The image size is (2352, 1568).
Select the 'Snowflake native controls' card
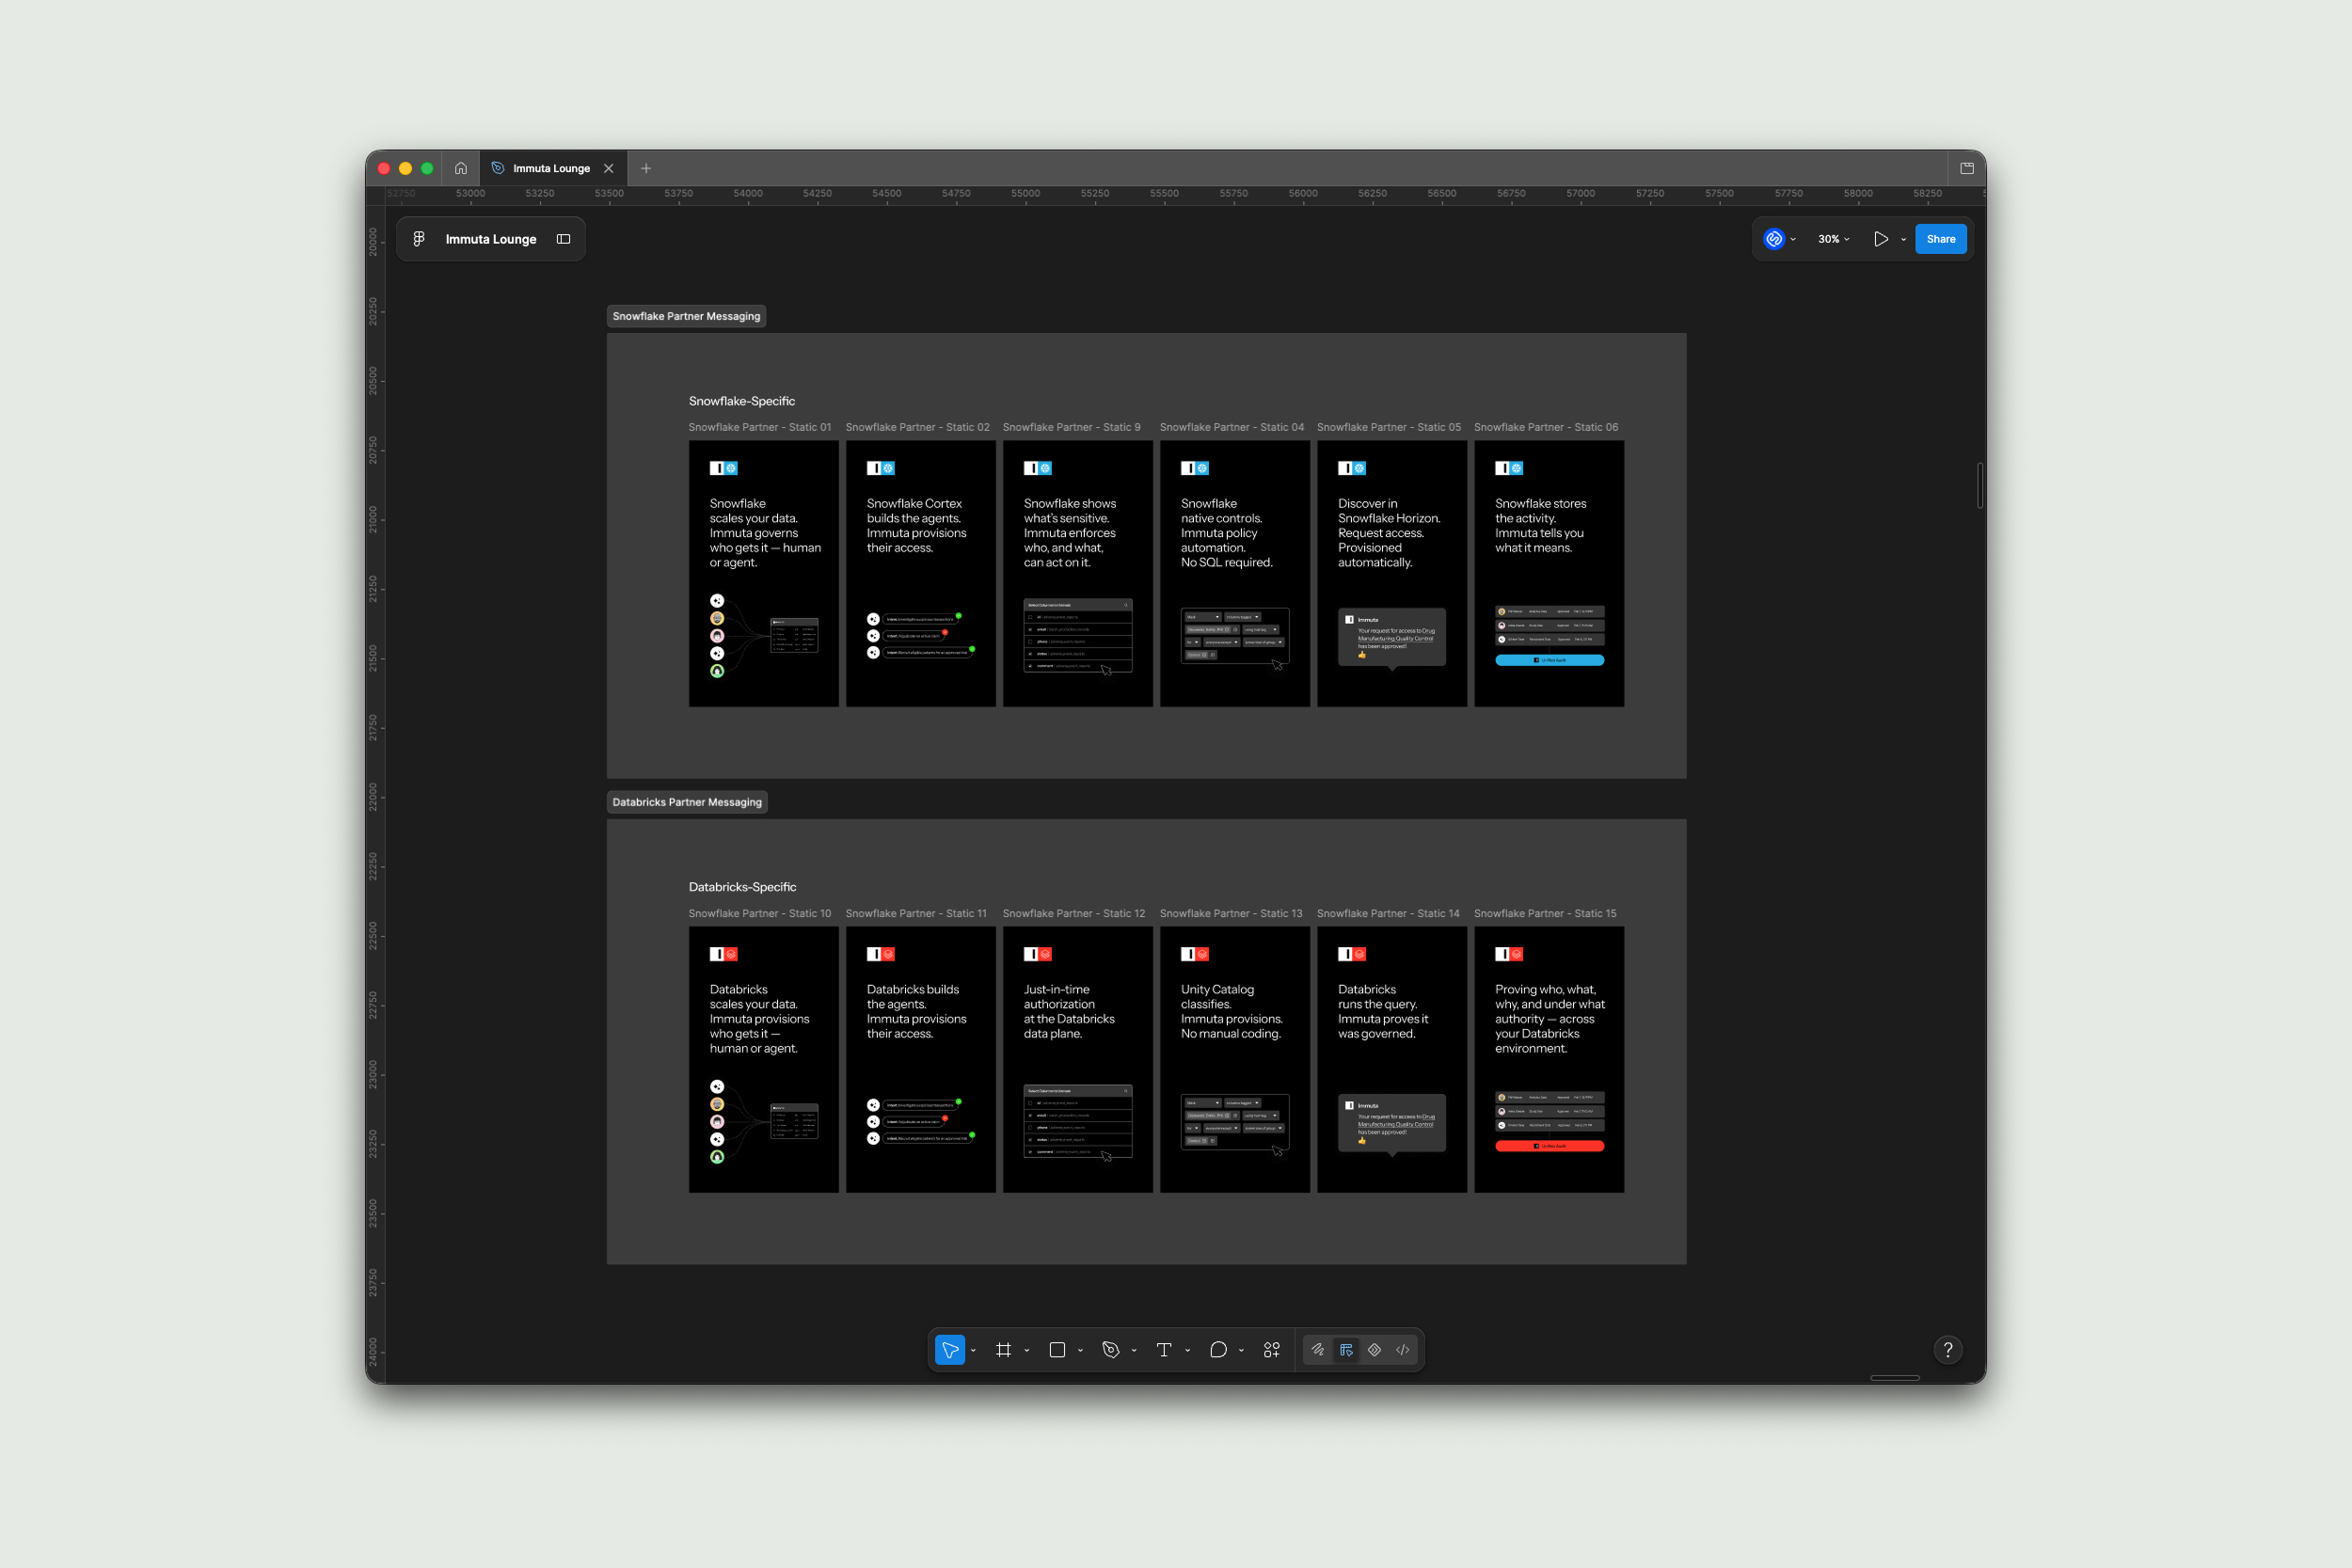point(1235,574)
